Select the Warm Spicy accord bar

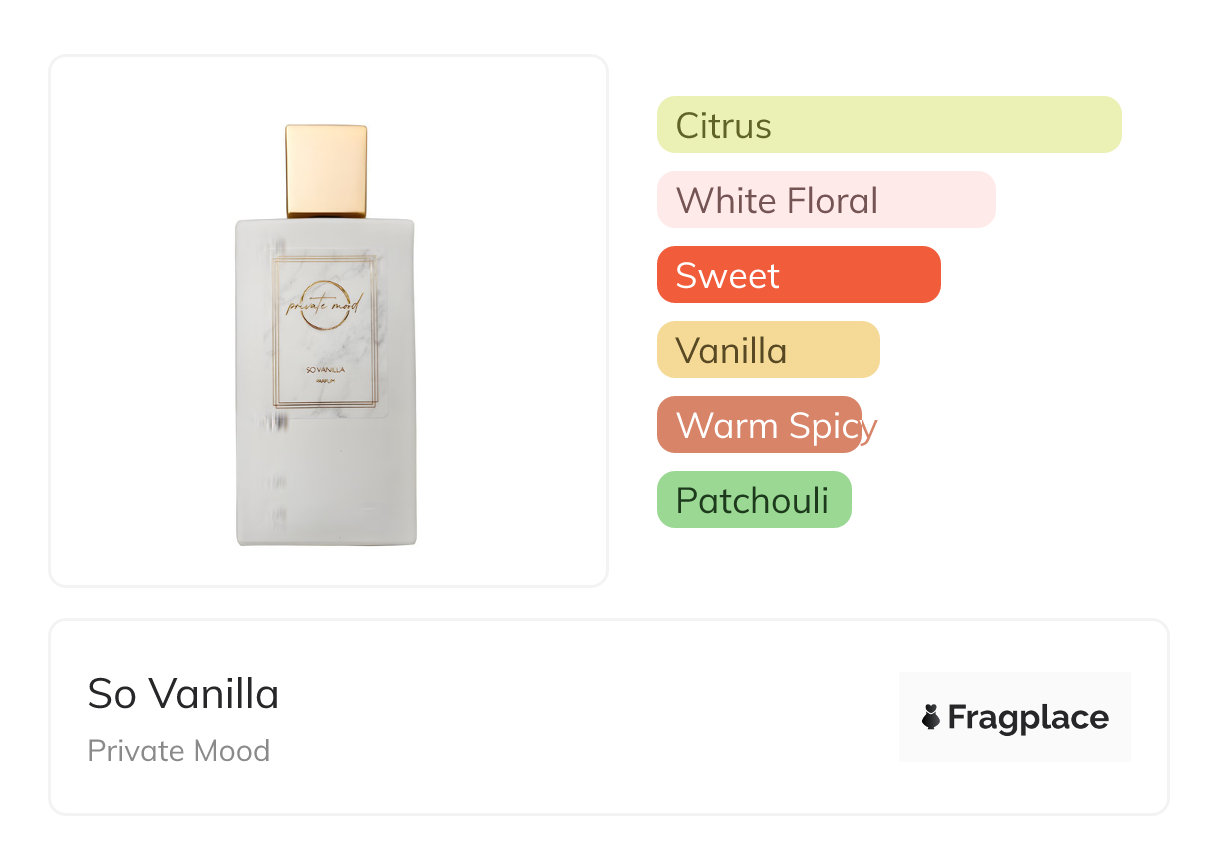click(x=758, y=425)
